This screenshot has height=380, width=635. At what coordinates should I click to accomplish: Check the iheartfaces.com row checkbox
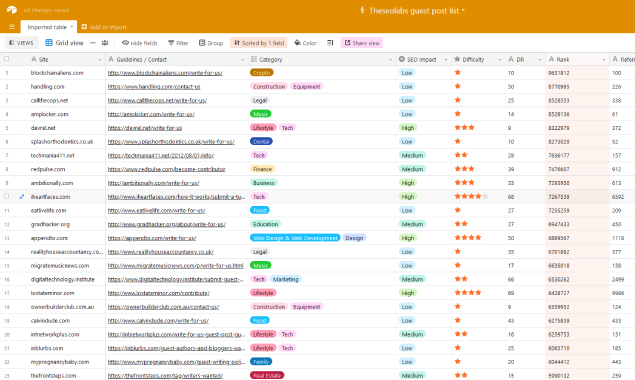coord(6,196)
